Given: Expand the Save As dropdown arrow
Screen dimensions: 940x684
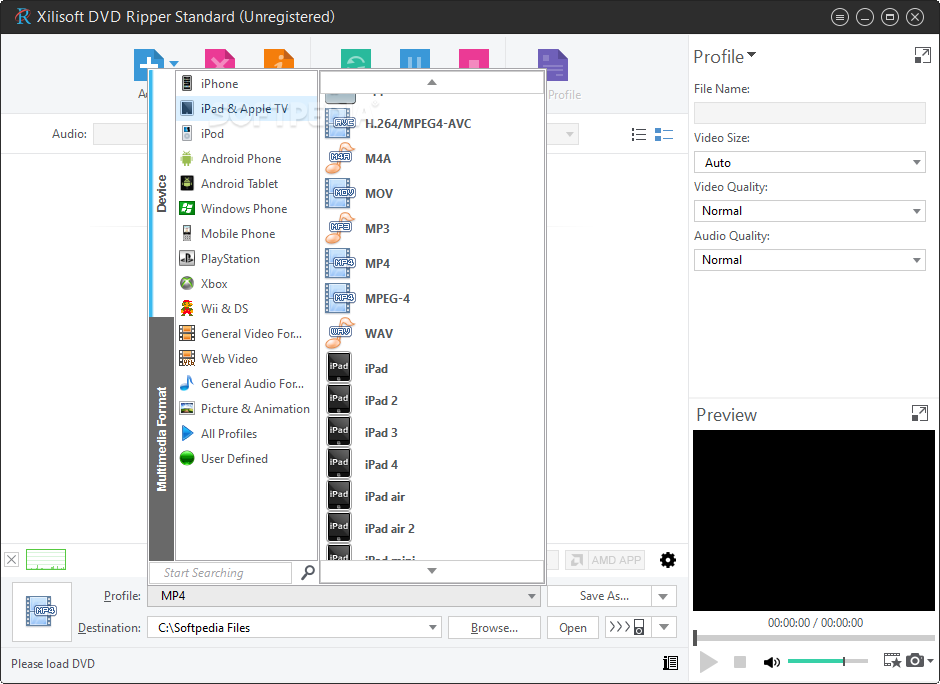Looking at the screenshot, I should 664,596.
